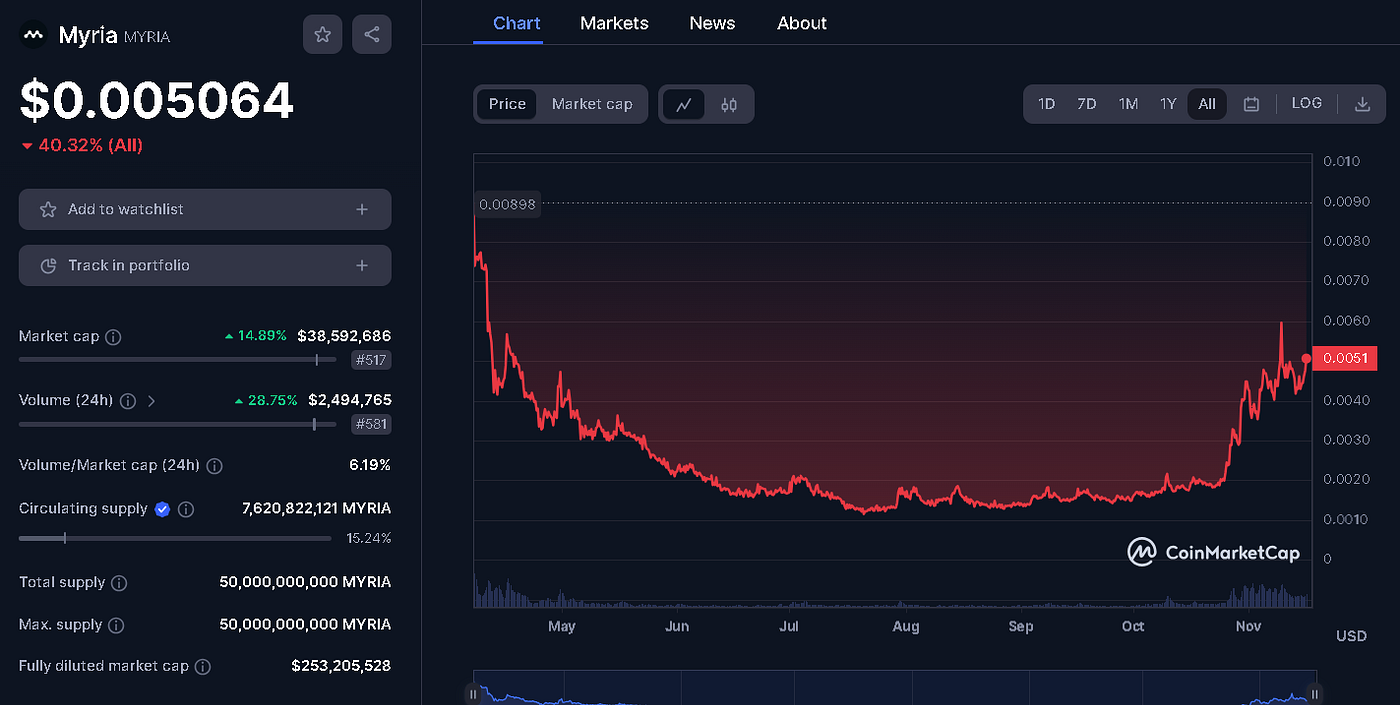Click the 40.32% (All) change text

[x=91, y=145]
